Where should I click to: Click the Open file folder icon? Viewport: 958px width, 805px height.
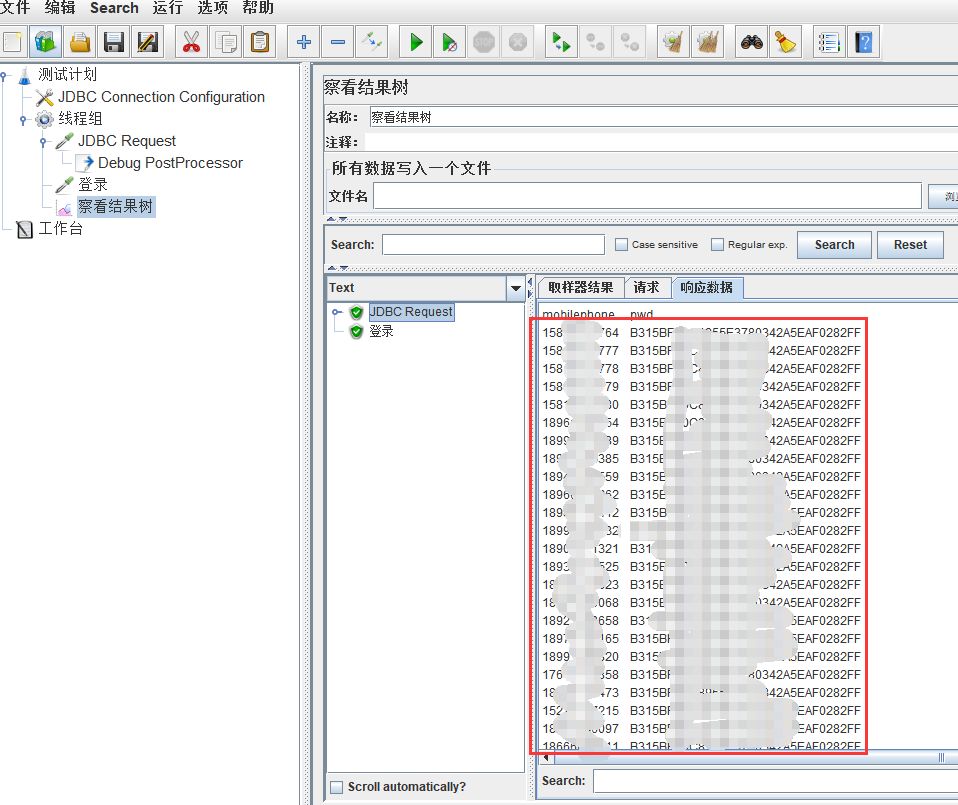pyautogui.click(x=80, y=42)
